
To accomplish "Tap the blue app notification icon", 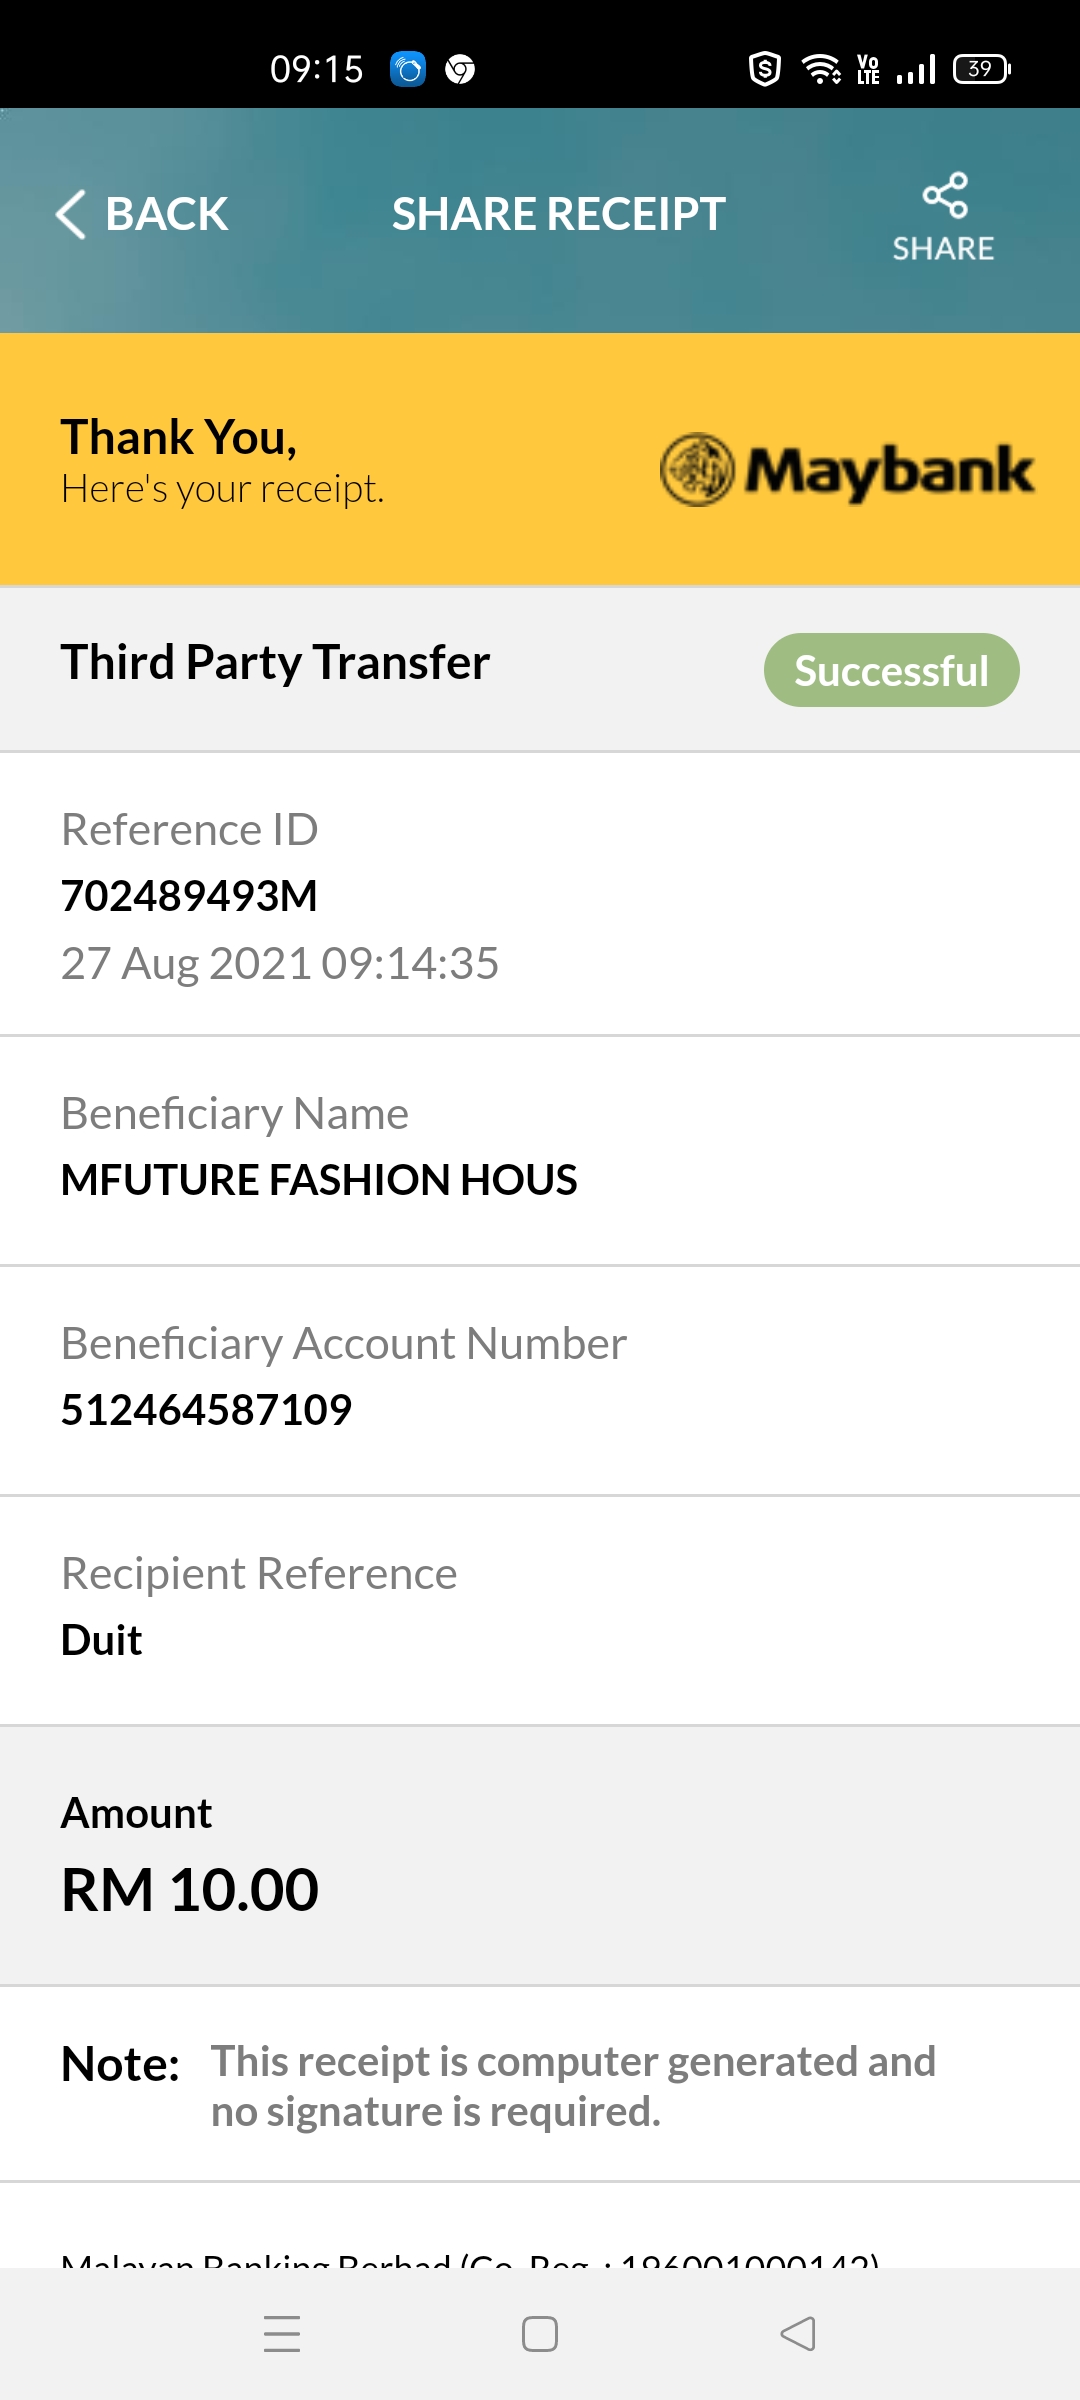I will (408, 69).
